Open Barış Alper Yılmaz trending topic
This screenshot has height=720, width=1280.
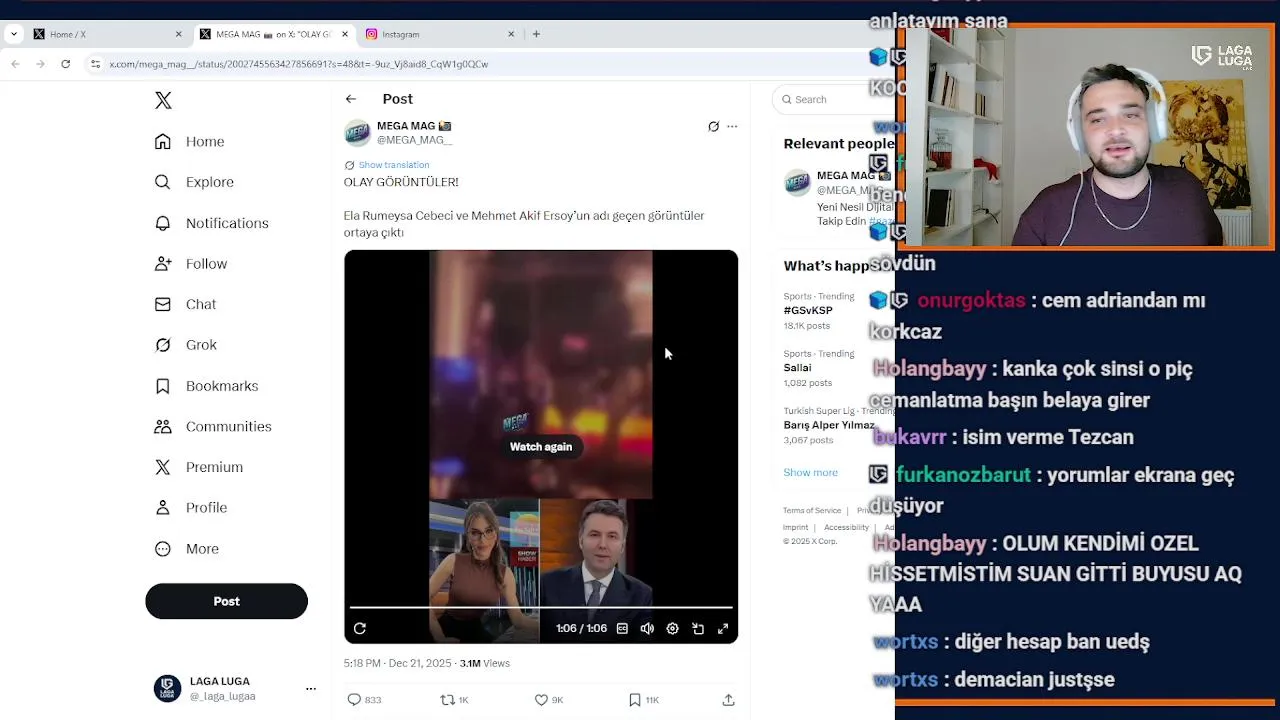(x=829, y=425)
